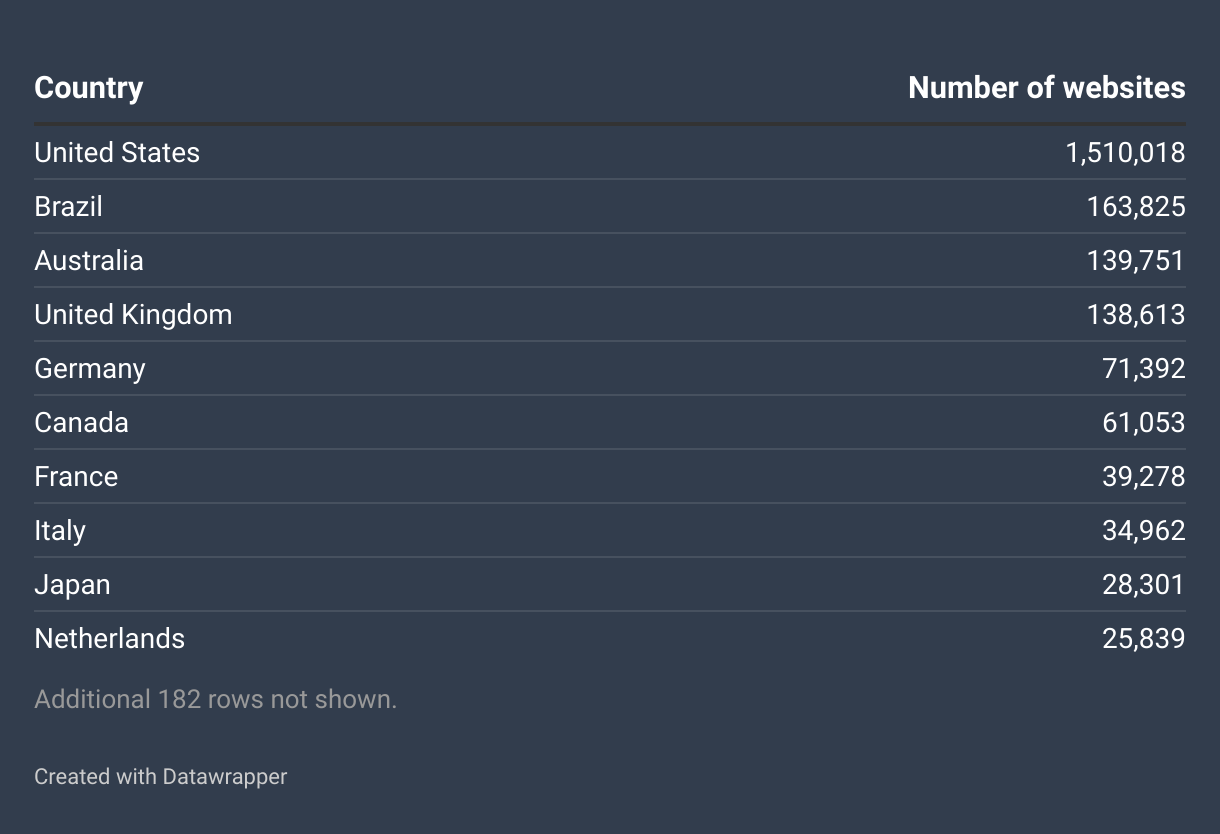
Task: Click the Italy country cell
Action: click(x=60, y=530)
